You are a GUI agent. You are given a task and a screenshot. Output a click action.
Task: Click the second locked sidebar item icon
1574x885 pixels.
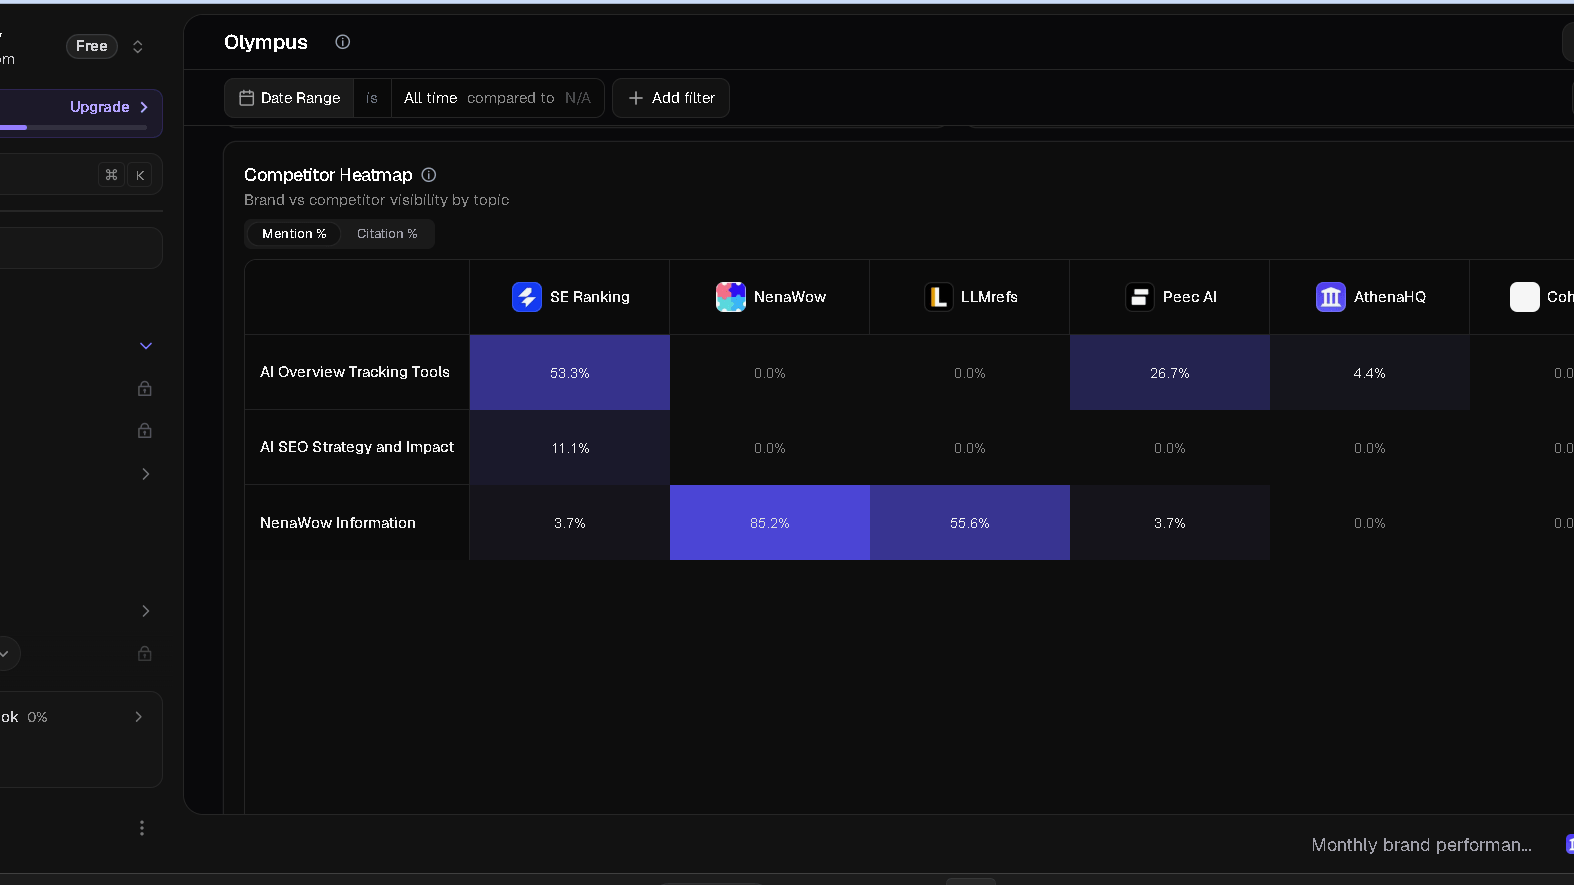pyautogui.click(x=145, y=430)
